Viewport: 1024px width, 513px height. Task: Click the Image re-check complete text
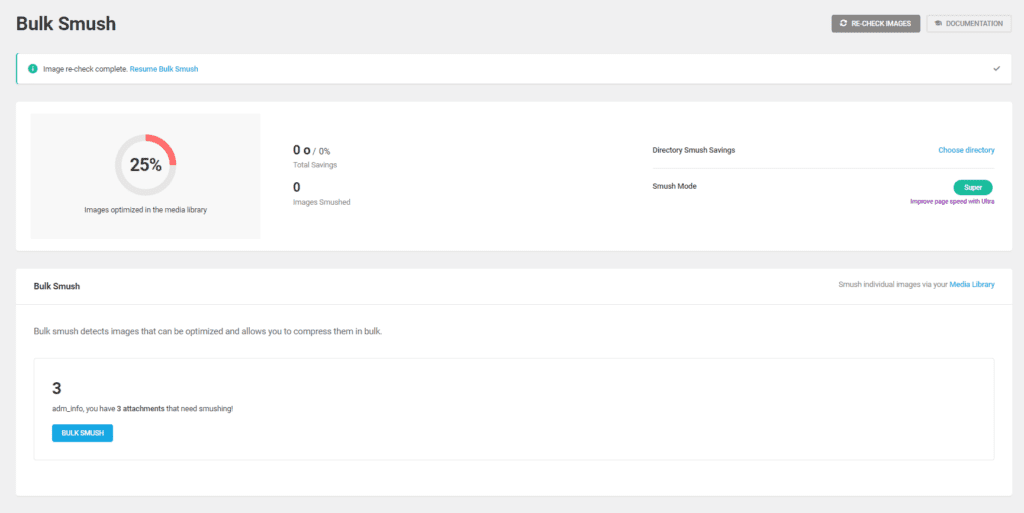tap(86, 69)
